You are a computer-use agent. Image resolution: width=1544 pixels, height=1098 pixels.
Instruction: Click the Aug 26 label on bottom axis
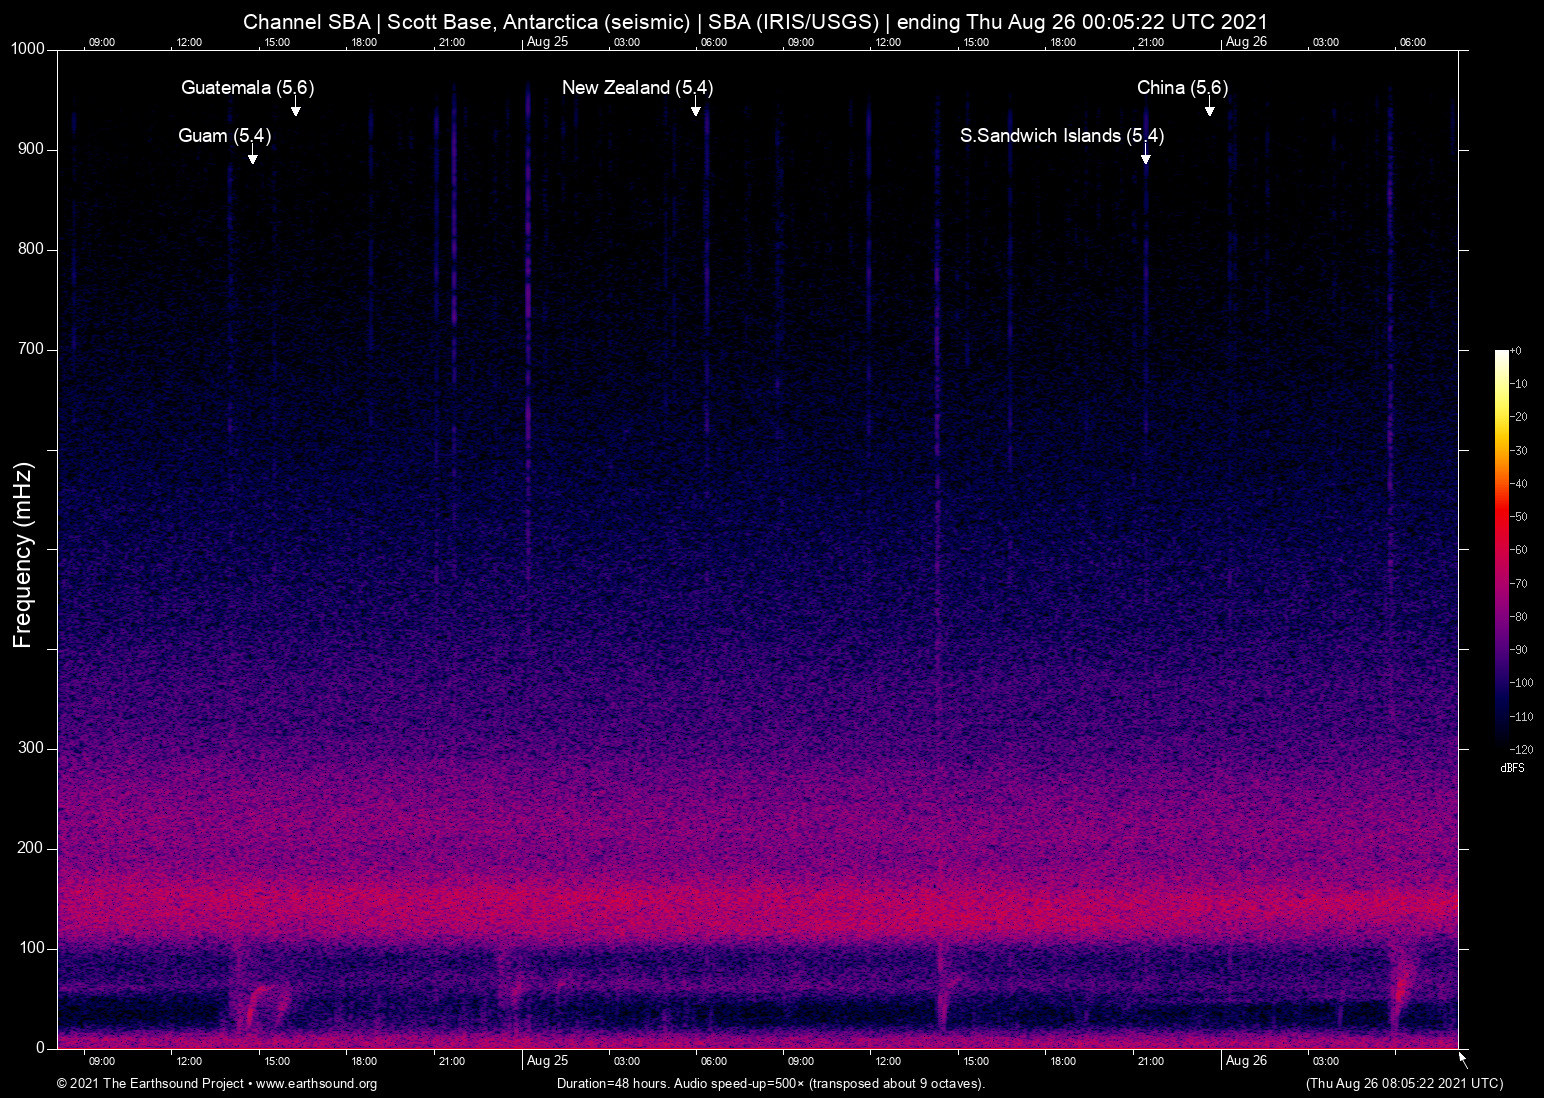point(1246,1061)
